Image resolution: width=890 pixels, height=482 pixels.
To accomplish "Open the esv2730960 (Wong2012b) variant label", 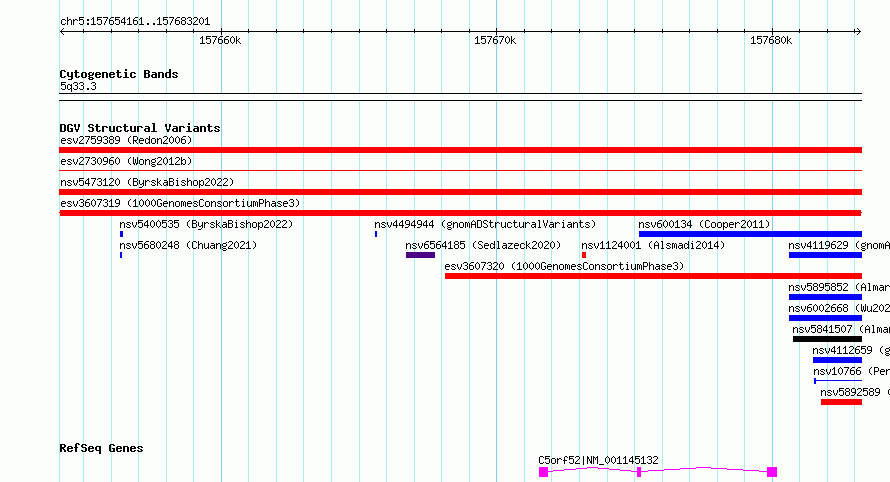I will [x=126, y=161].
